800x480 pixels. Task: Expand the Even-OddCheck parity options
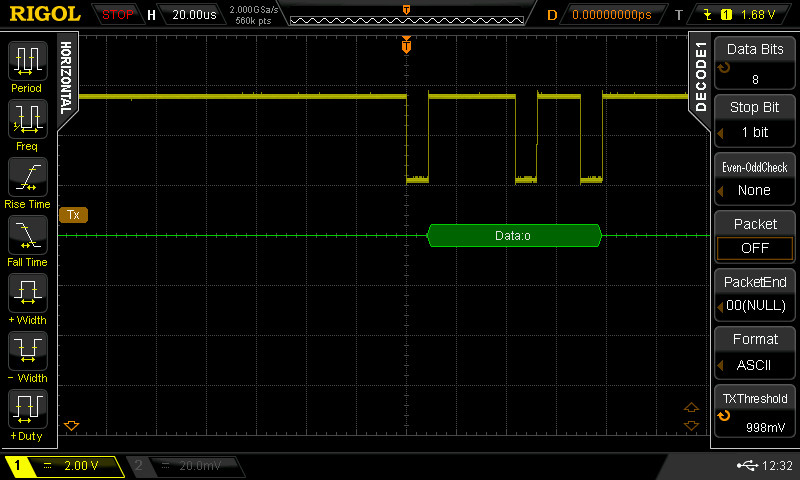755,179
